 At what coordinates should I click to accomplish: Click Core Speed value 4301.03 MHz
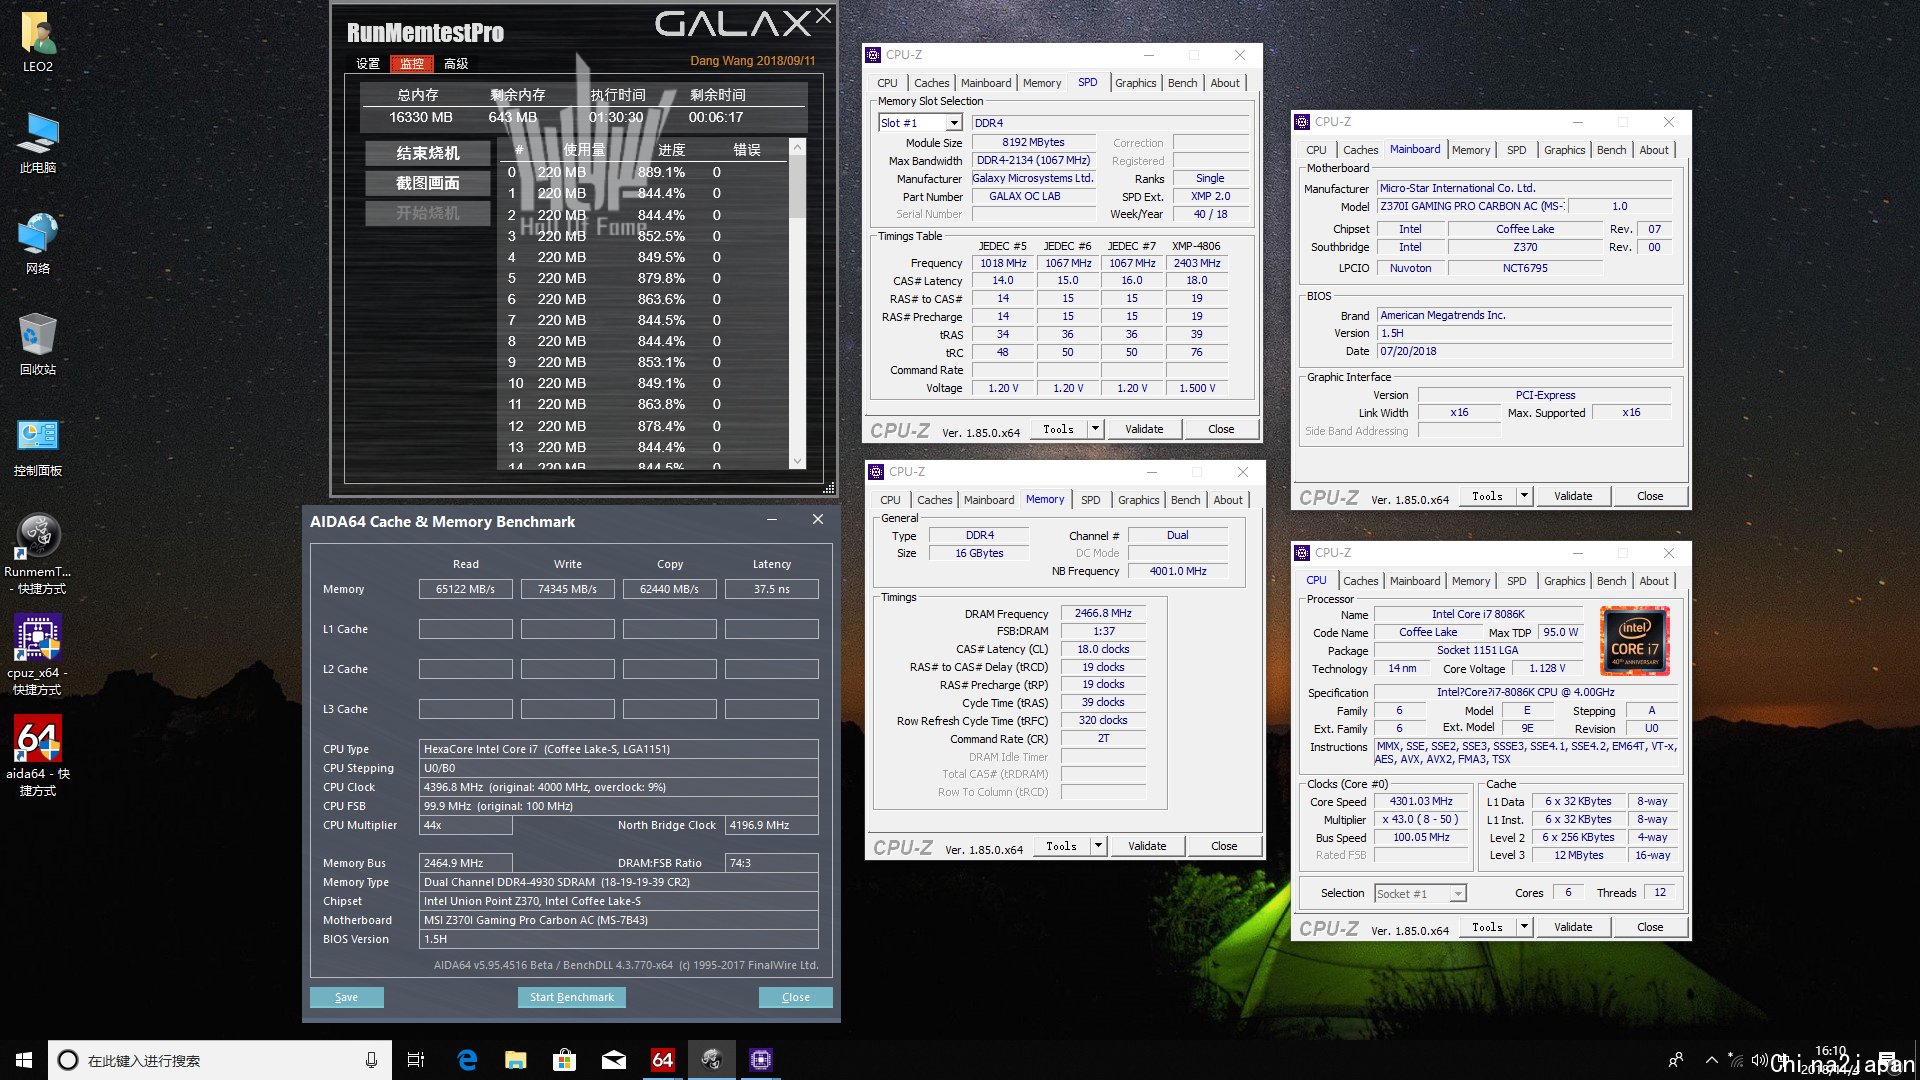click(1421, 802)
